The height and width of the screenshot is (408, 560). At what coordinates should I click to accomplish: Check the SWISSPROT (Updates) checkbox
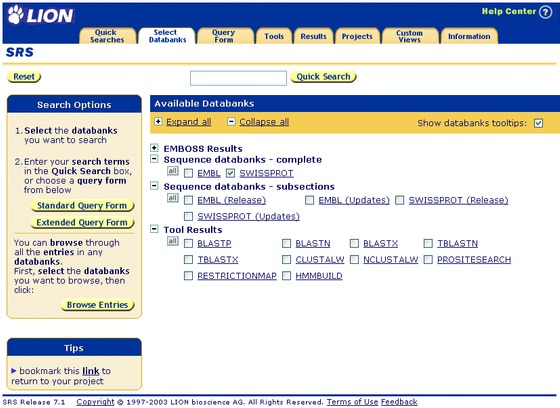[188, 217]
